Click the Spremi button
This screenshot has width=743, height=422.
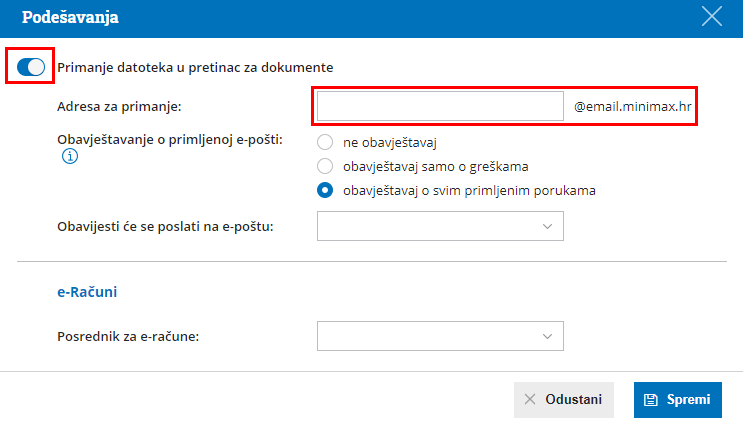point(677,400)
